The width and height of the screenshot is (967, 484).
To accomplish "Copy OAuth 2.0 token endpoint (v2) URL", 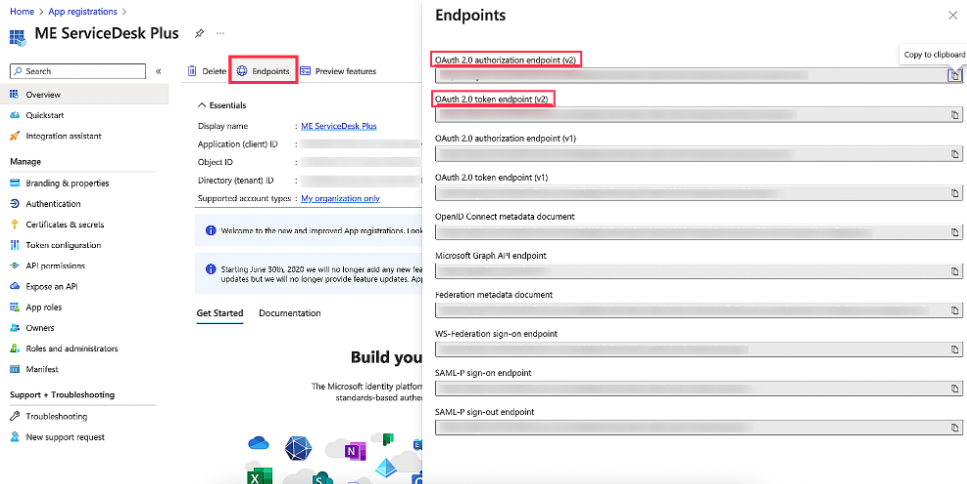I will 954,115.
